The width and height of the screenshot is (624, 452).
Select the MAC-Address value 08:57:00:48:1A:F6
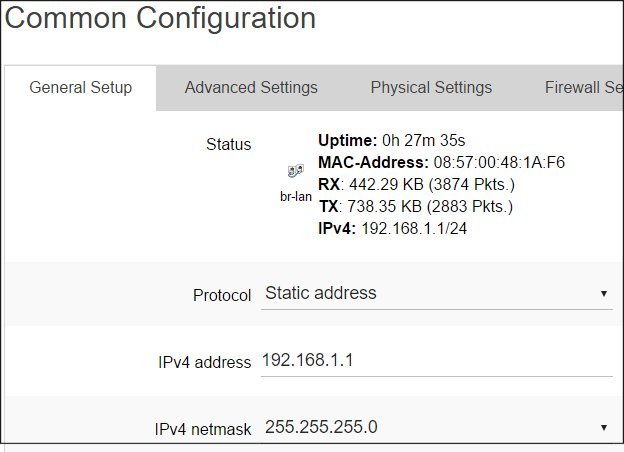coord(499,162)
